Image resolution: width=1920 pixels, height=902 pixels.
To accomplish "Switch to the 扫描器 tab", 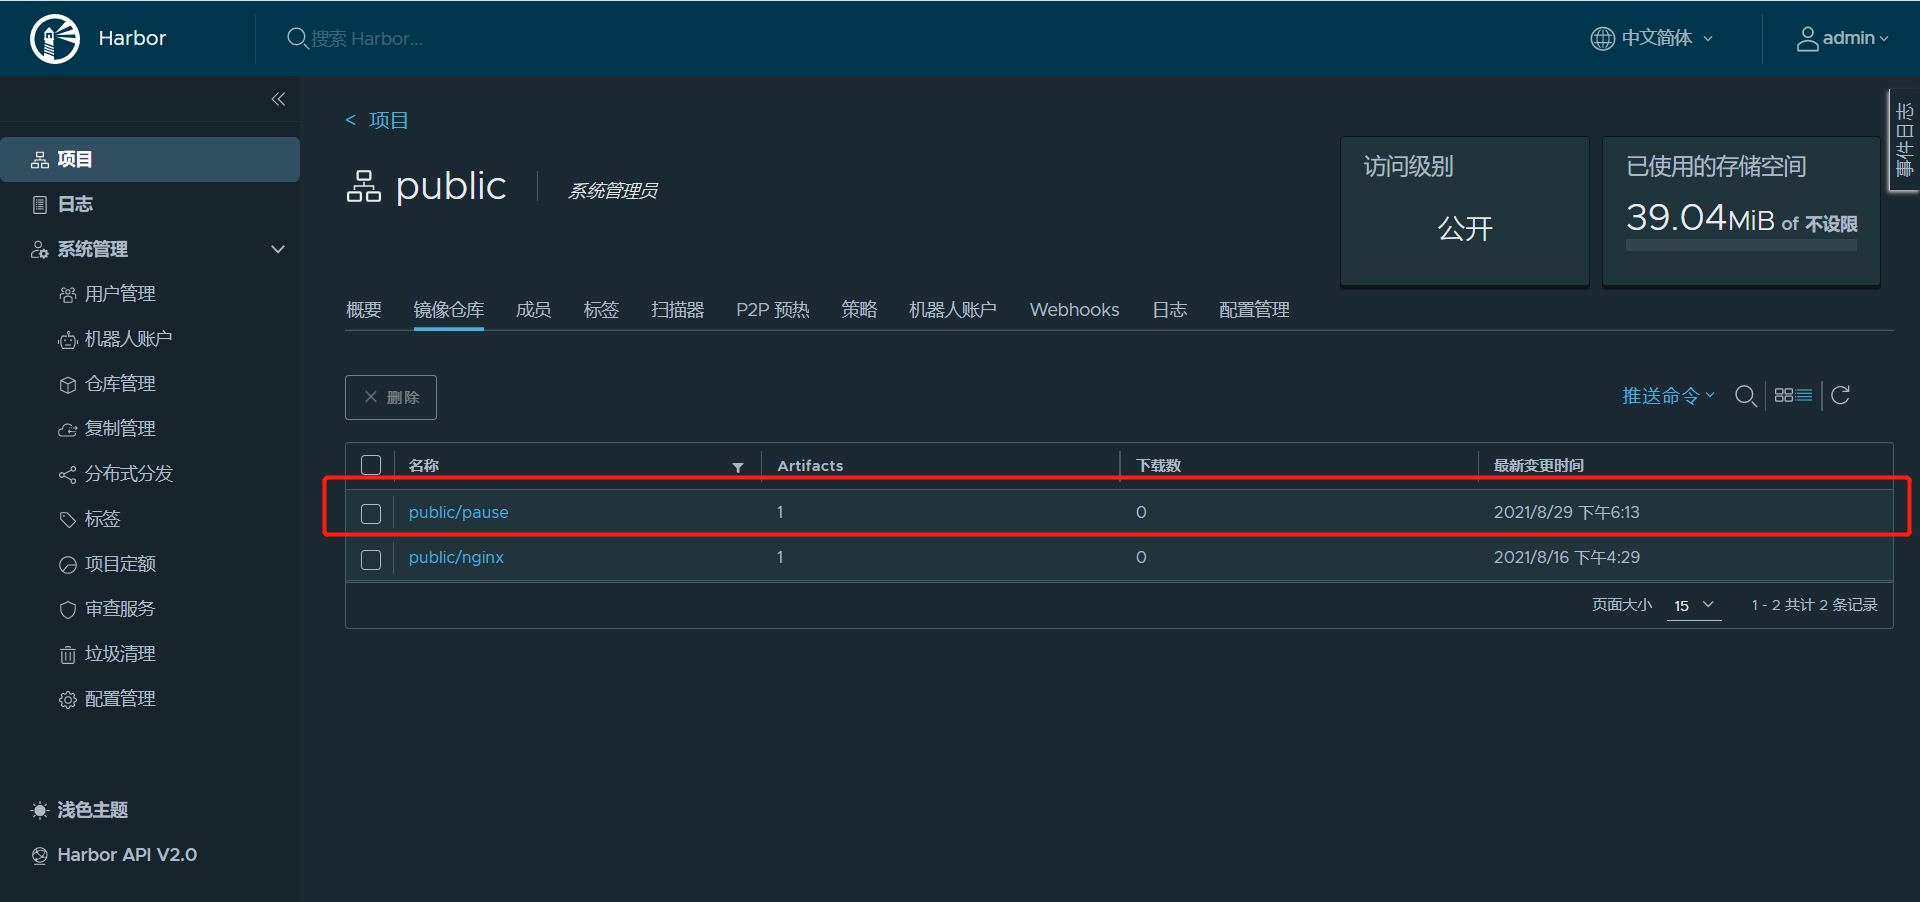I will tap(678, 310).
